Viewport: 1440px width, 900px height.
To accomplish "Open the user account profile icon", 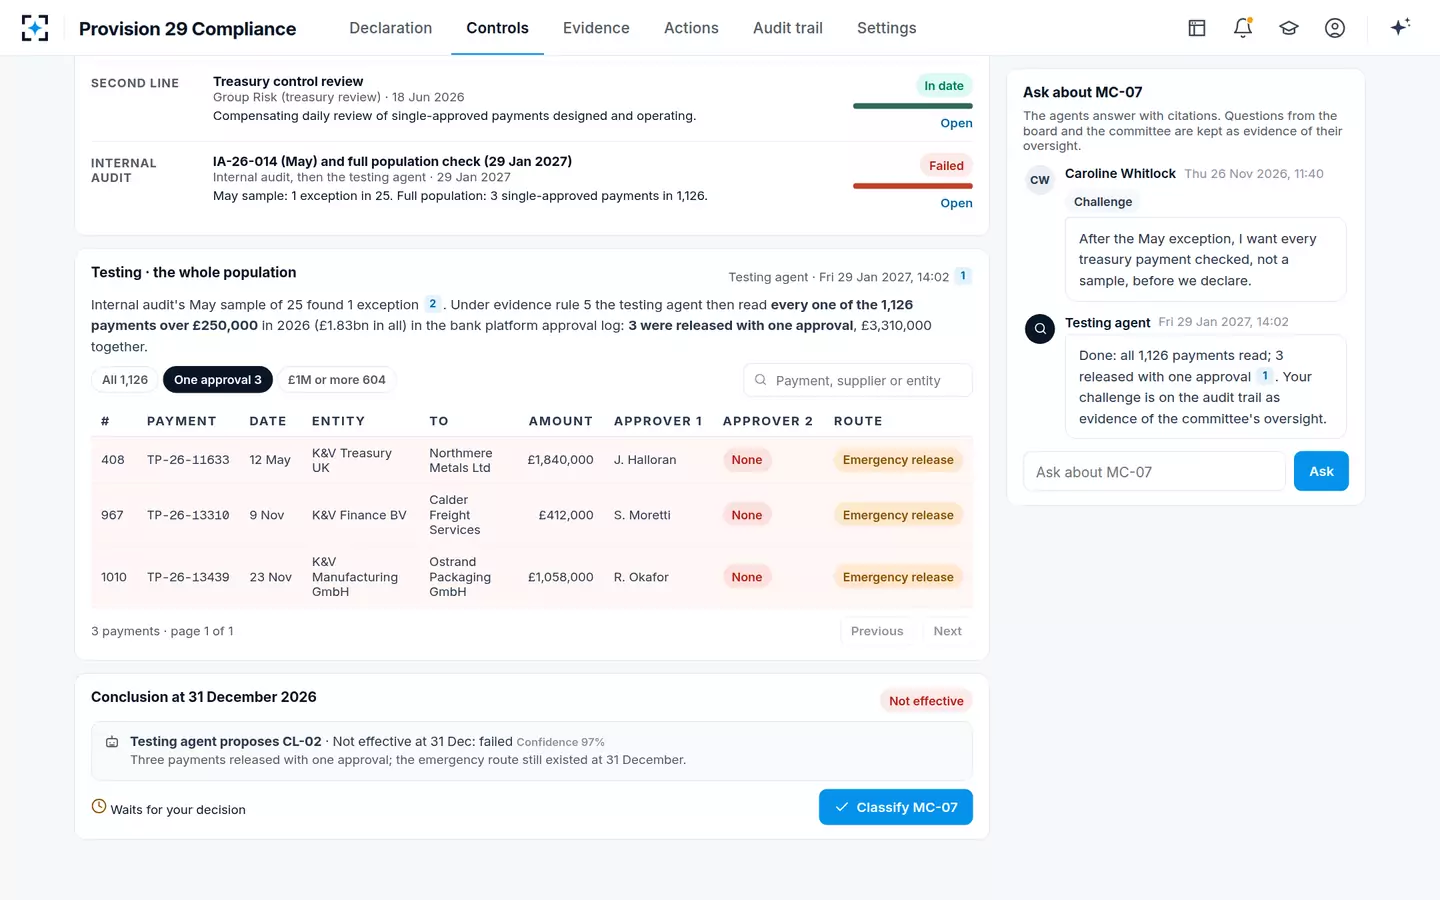I will [x=1335, y=28].
